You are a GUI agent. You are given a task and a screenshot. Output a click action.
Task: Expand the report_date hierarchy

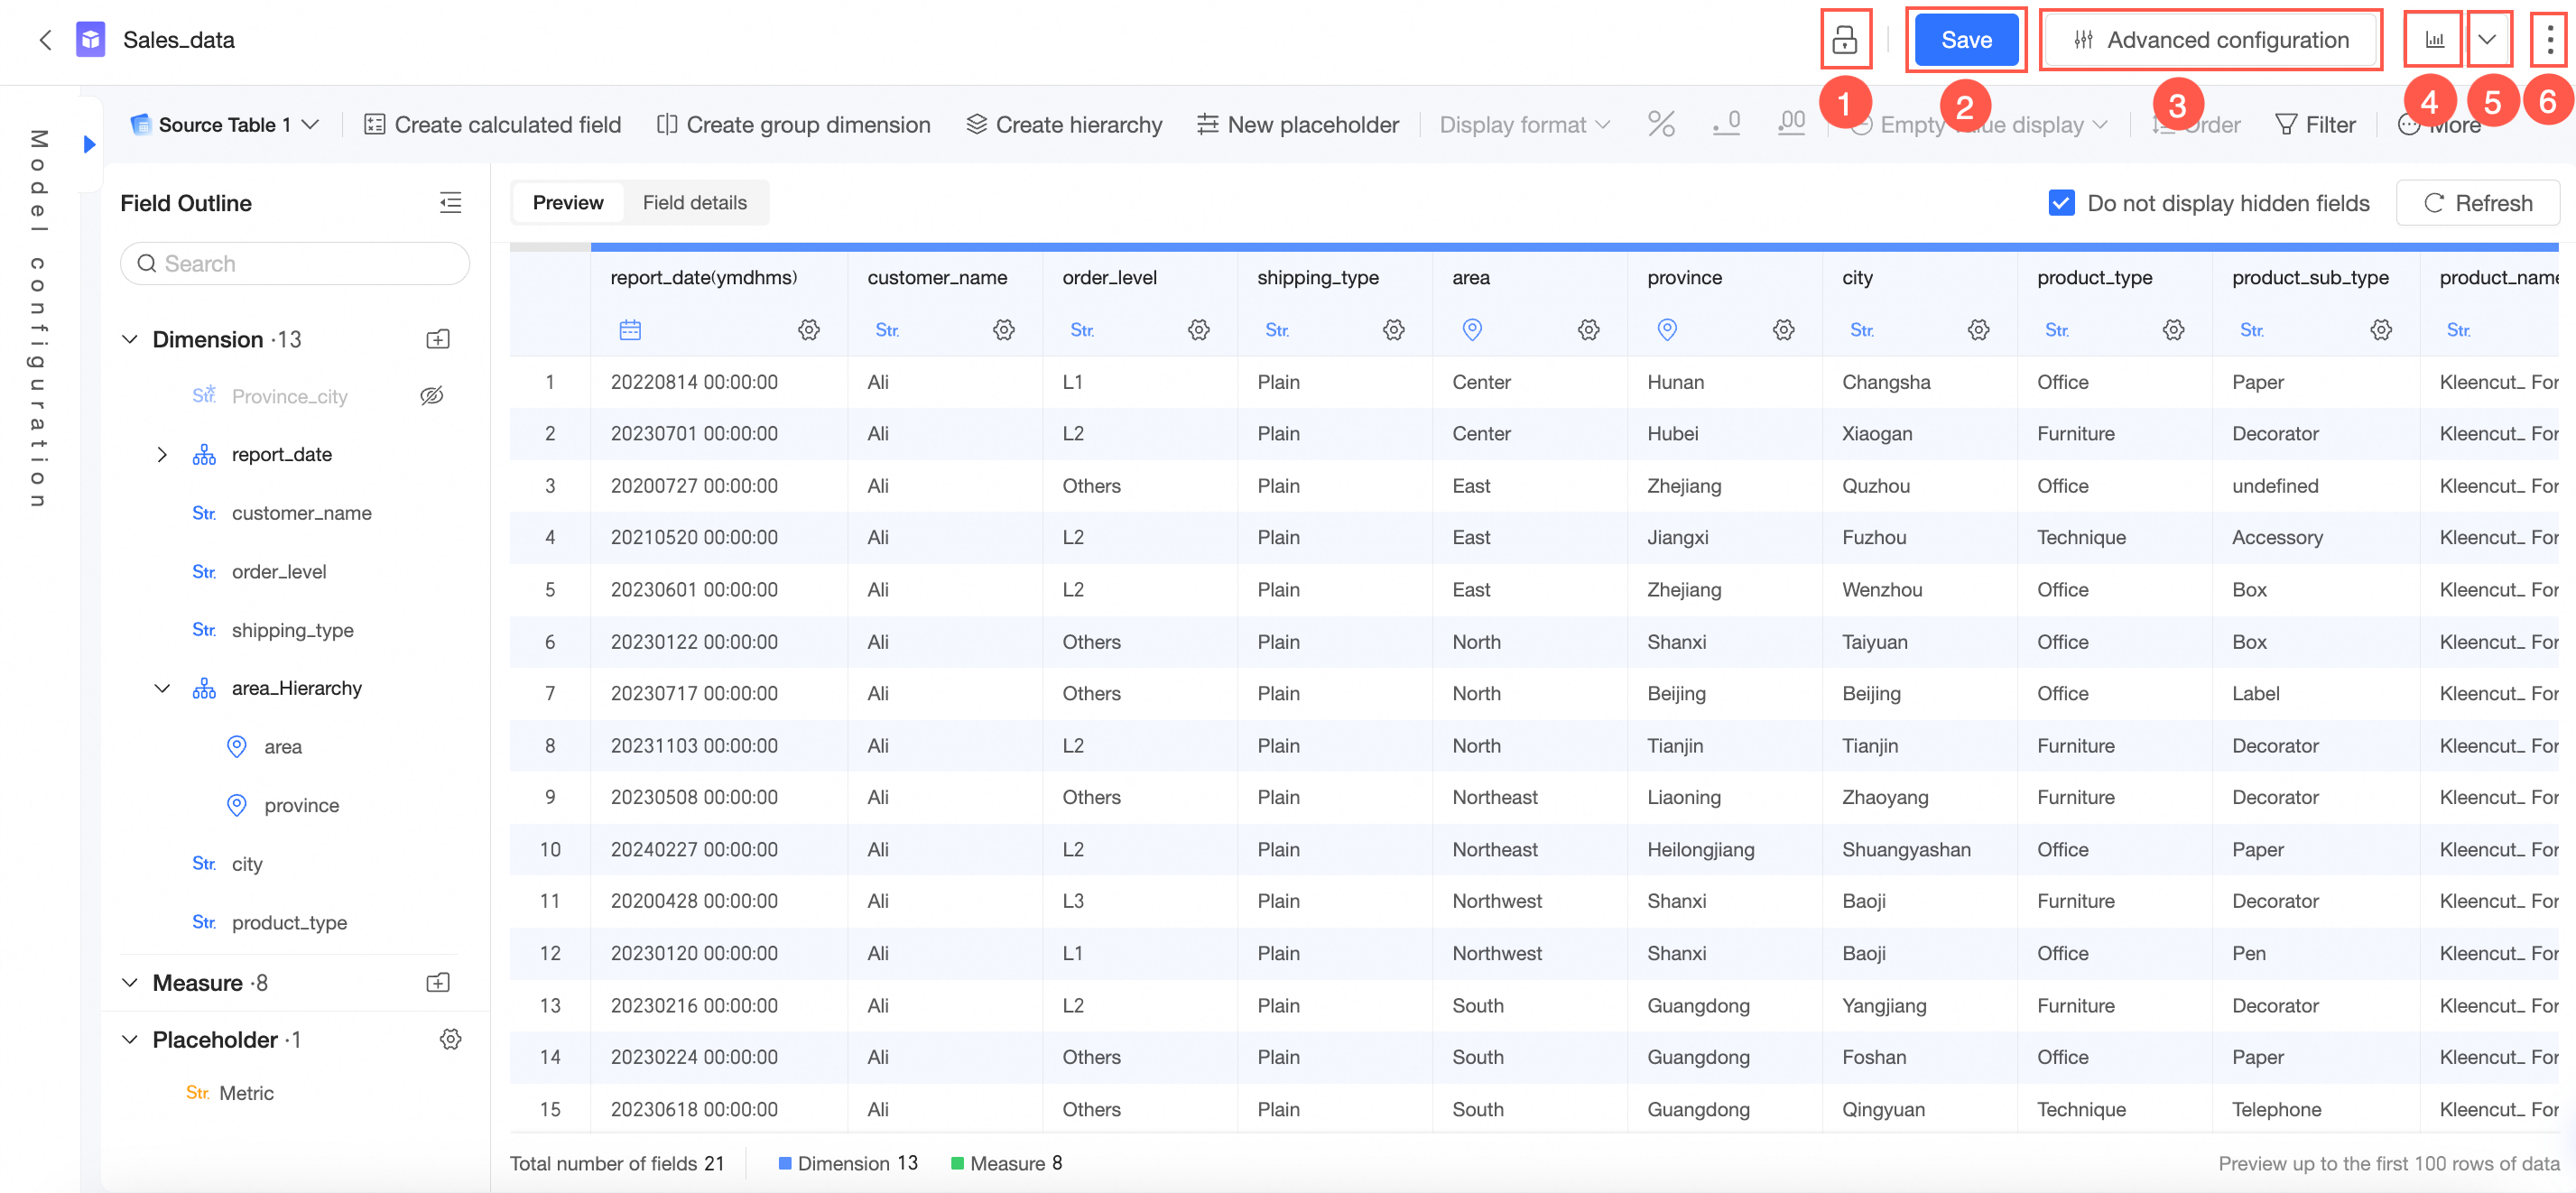pyautogui.click(x=162, y=454)
